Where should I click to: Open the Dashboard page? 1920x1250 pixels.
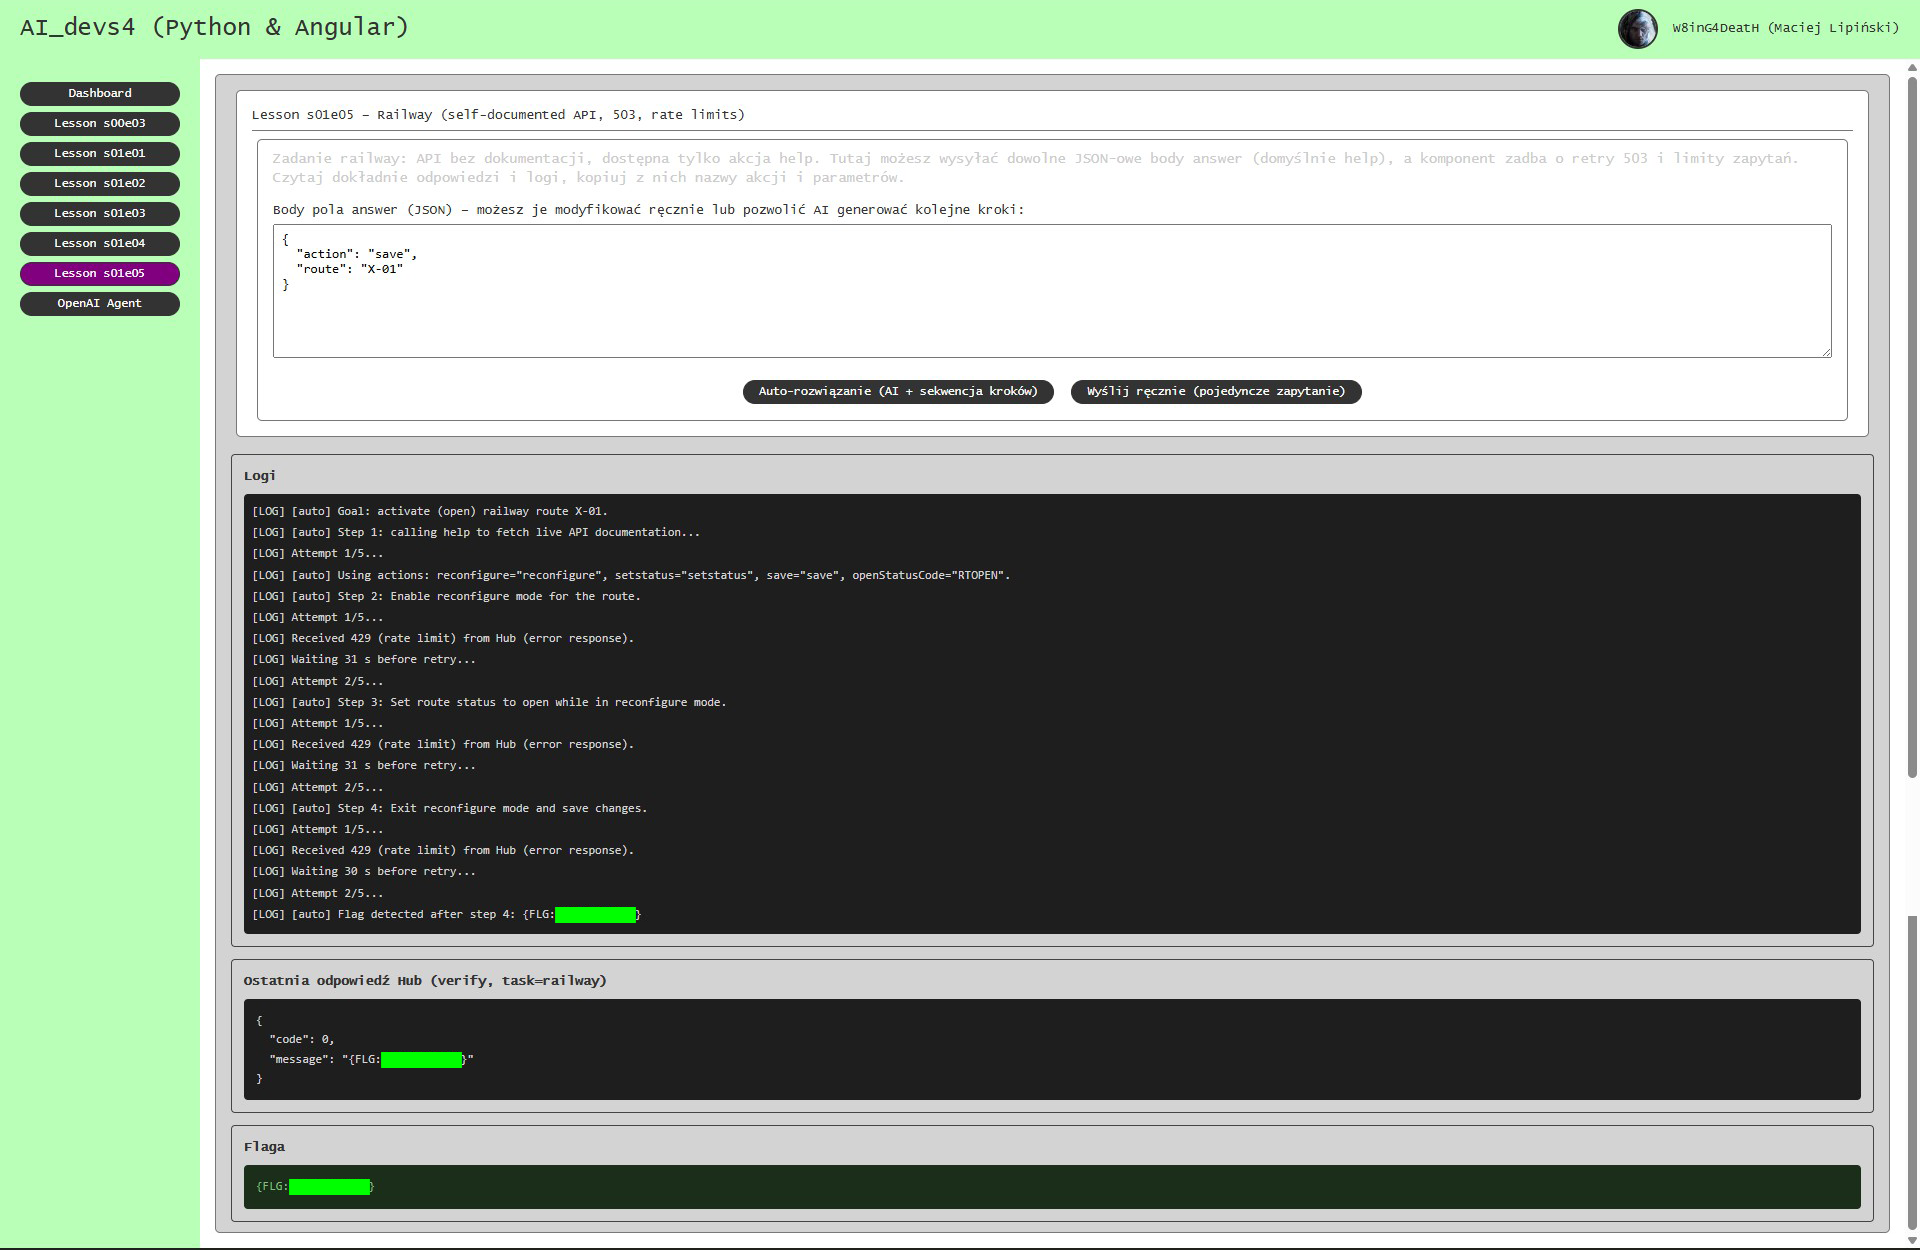[x=100, y=93]
